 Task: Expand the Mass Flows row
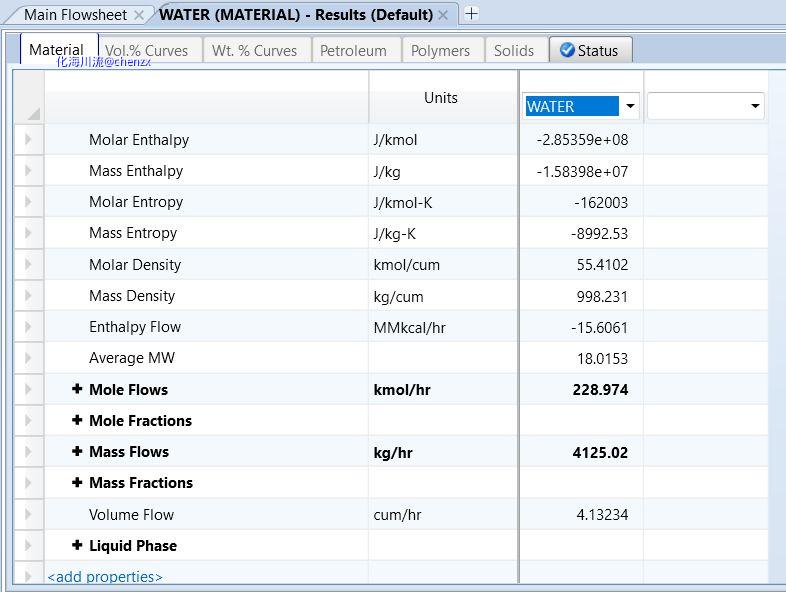77,451
